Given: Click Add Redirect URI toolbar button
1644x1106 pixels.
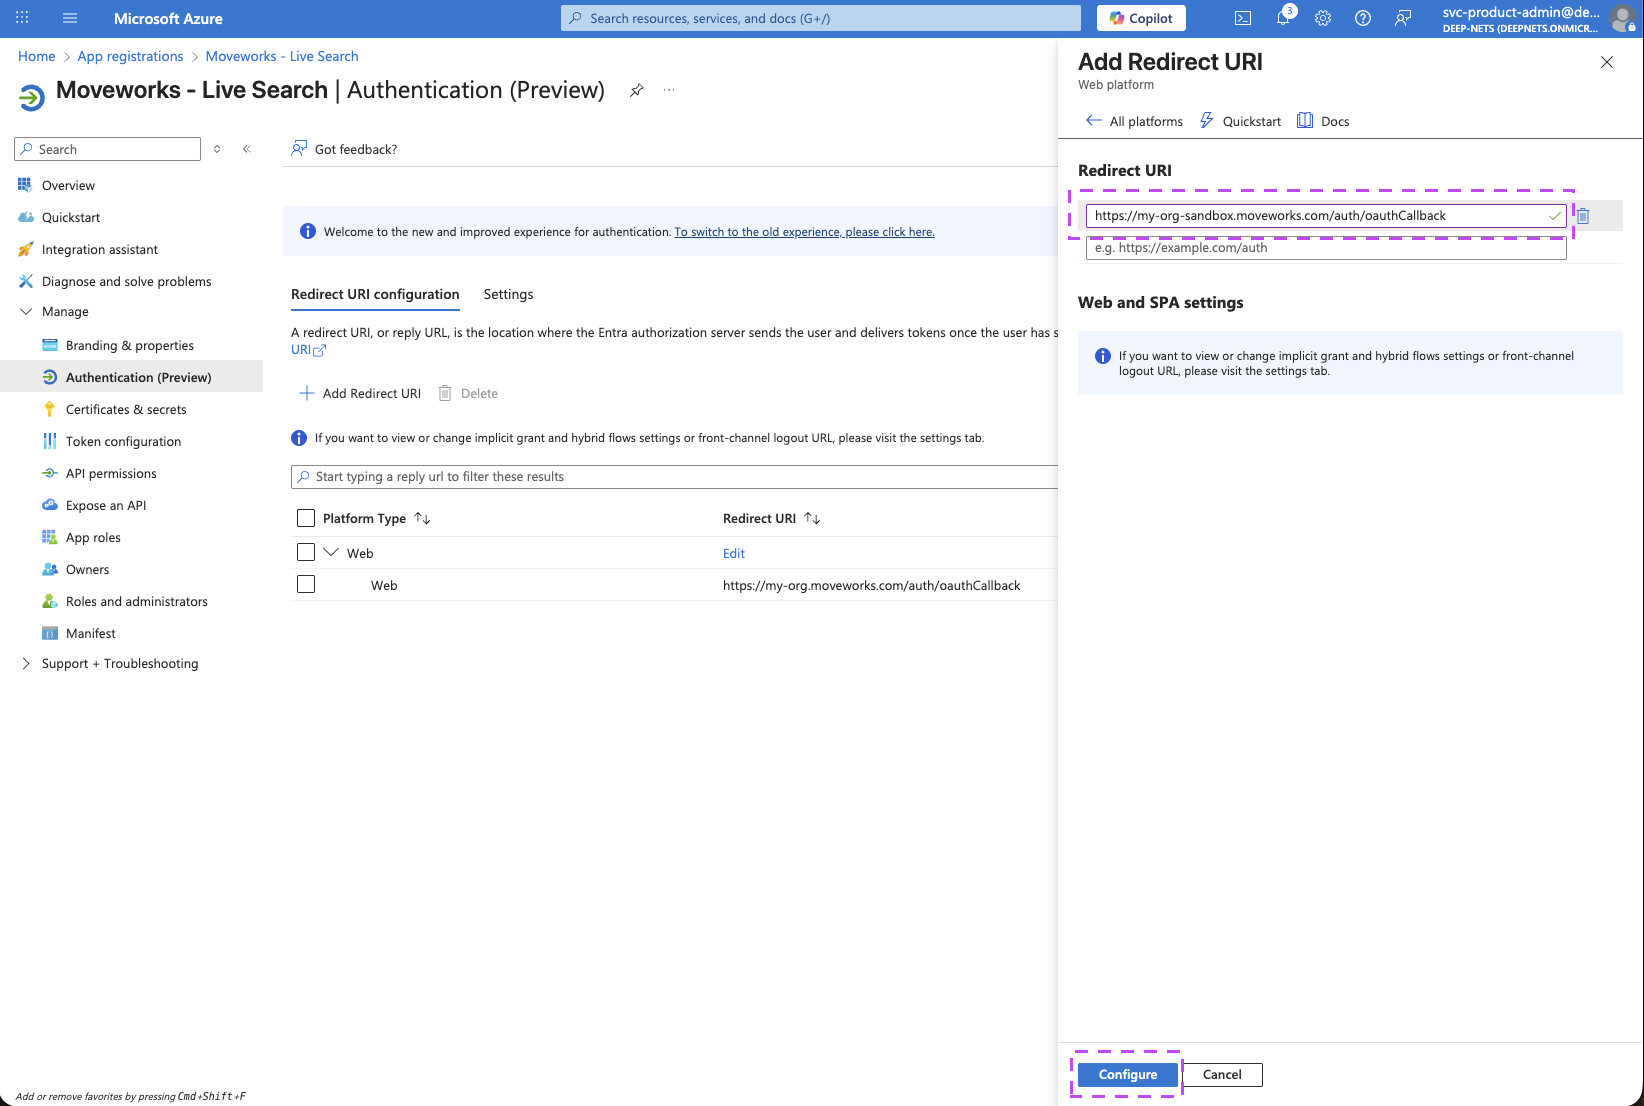Looking at the screenshot, I should [x=360, y=393].
